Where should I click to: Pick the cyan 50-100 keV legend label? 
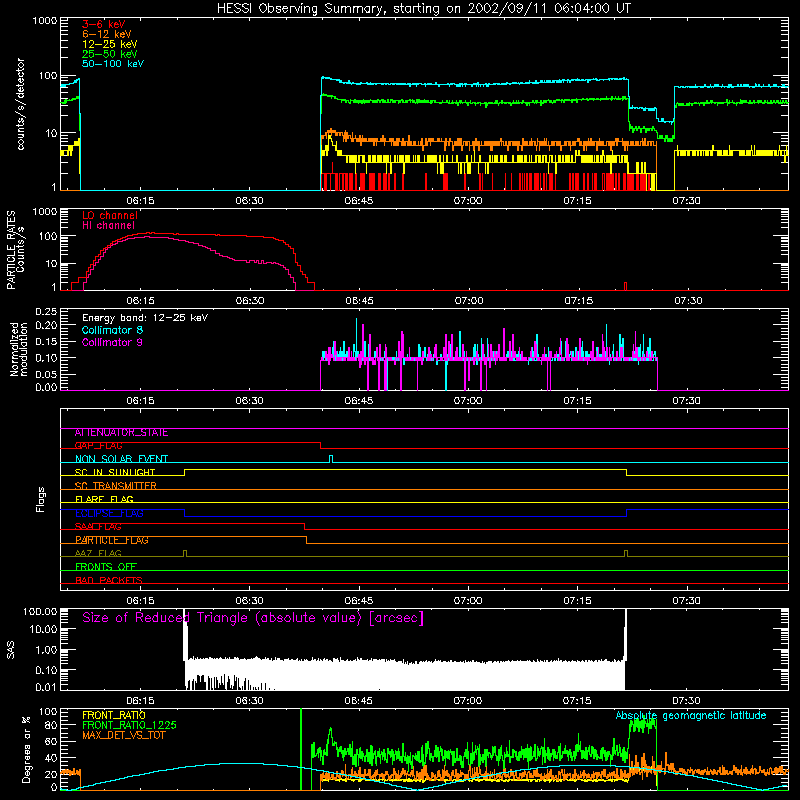click(113, 64)
